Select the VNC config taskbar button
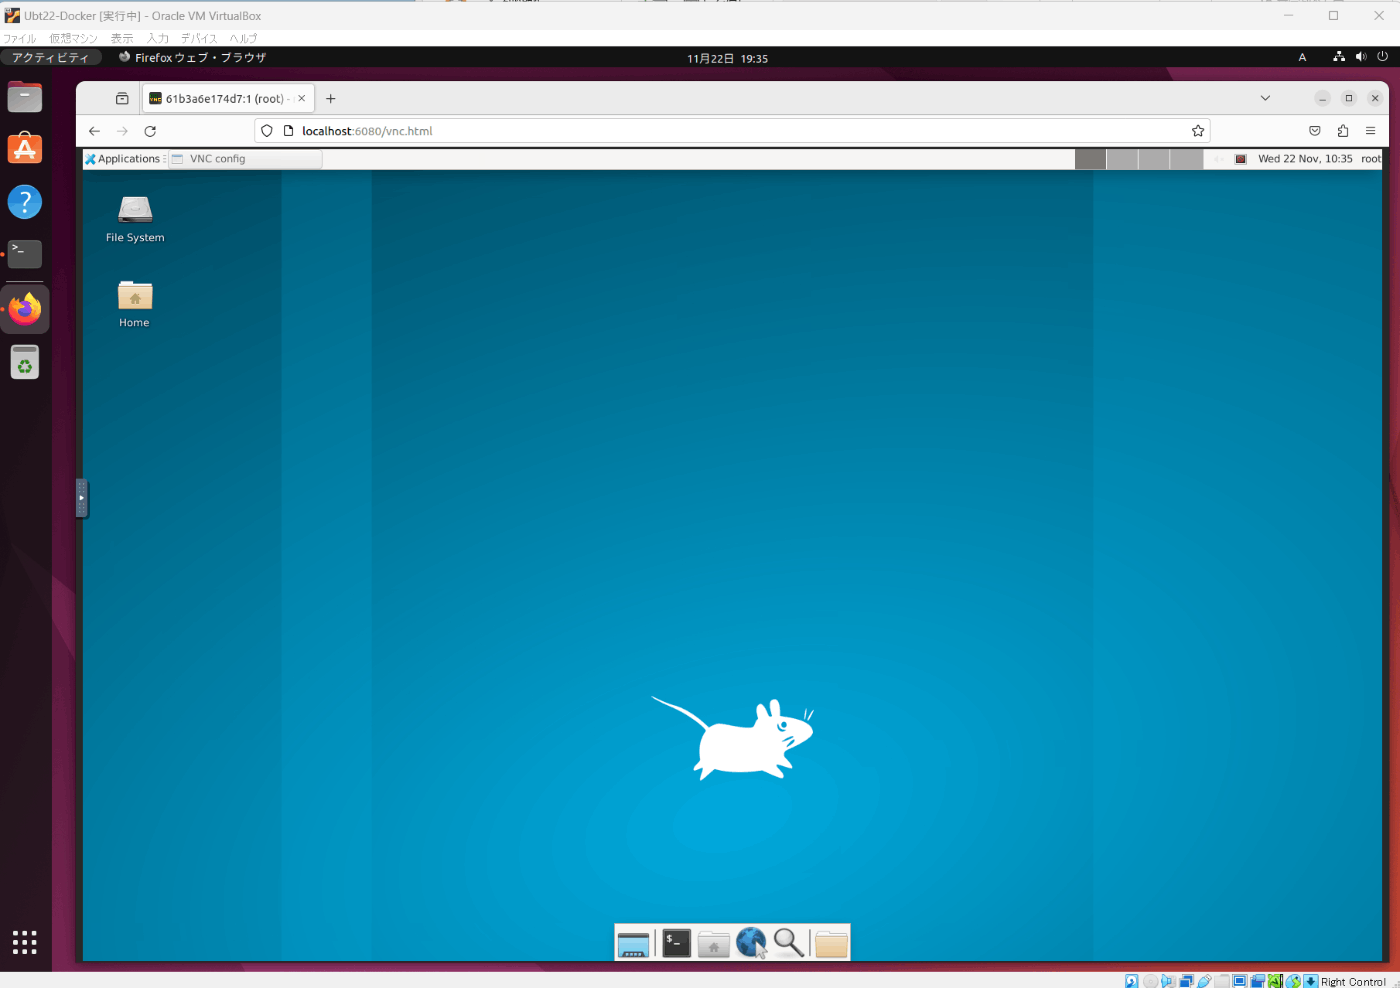This screenshot has width=1400, height=988. tap(245, 159)
